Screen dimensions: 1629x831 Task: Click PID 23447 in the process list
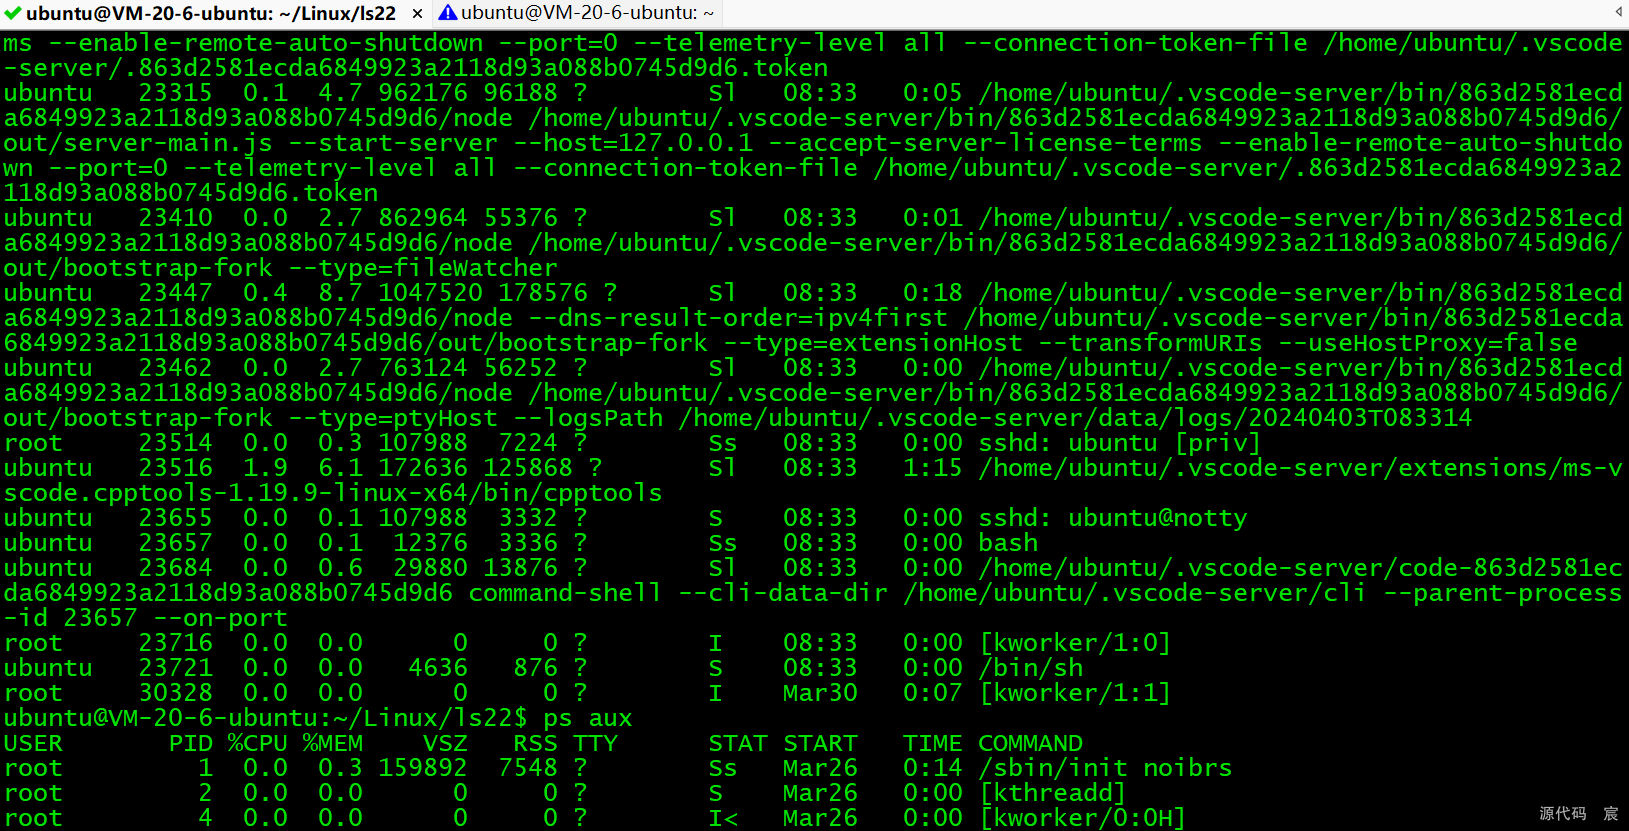coord(175,293)
